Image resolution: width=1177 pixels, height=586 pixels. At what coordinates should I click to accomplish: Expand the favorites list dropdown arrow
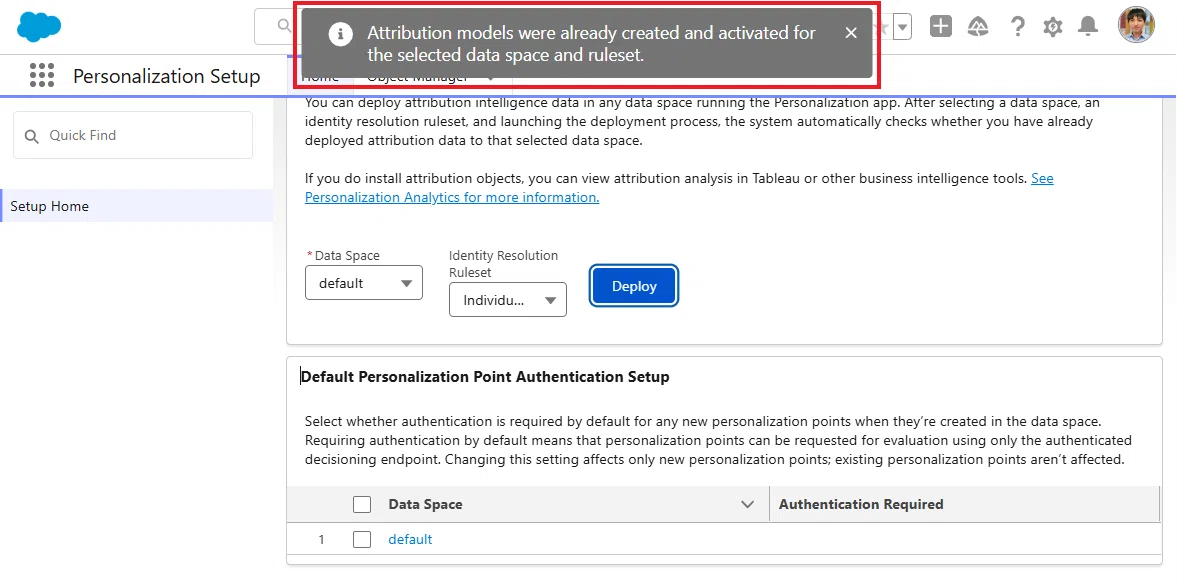[903, 27]
